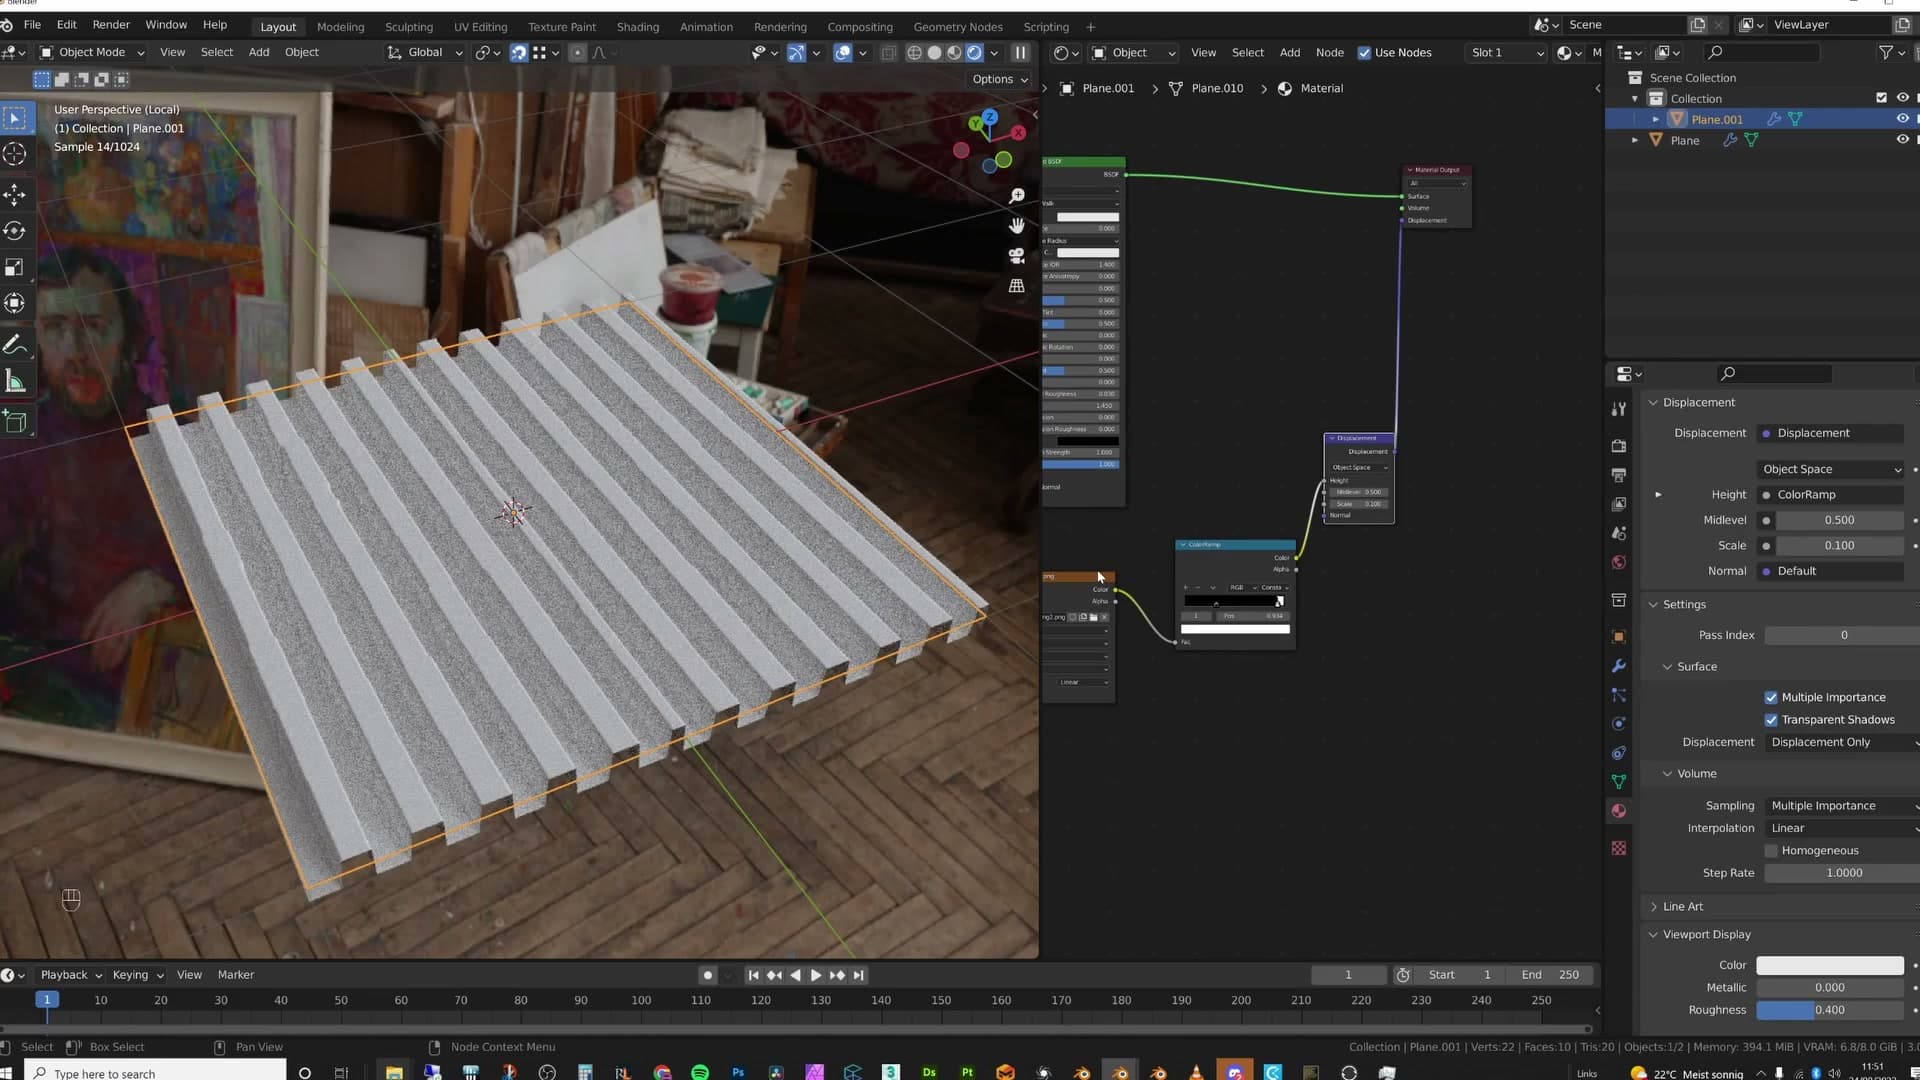Uncheck the Collection exclude checkbox
1920x1080 pixels.
click(1881, 98)
